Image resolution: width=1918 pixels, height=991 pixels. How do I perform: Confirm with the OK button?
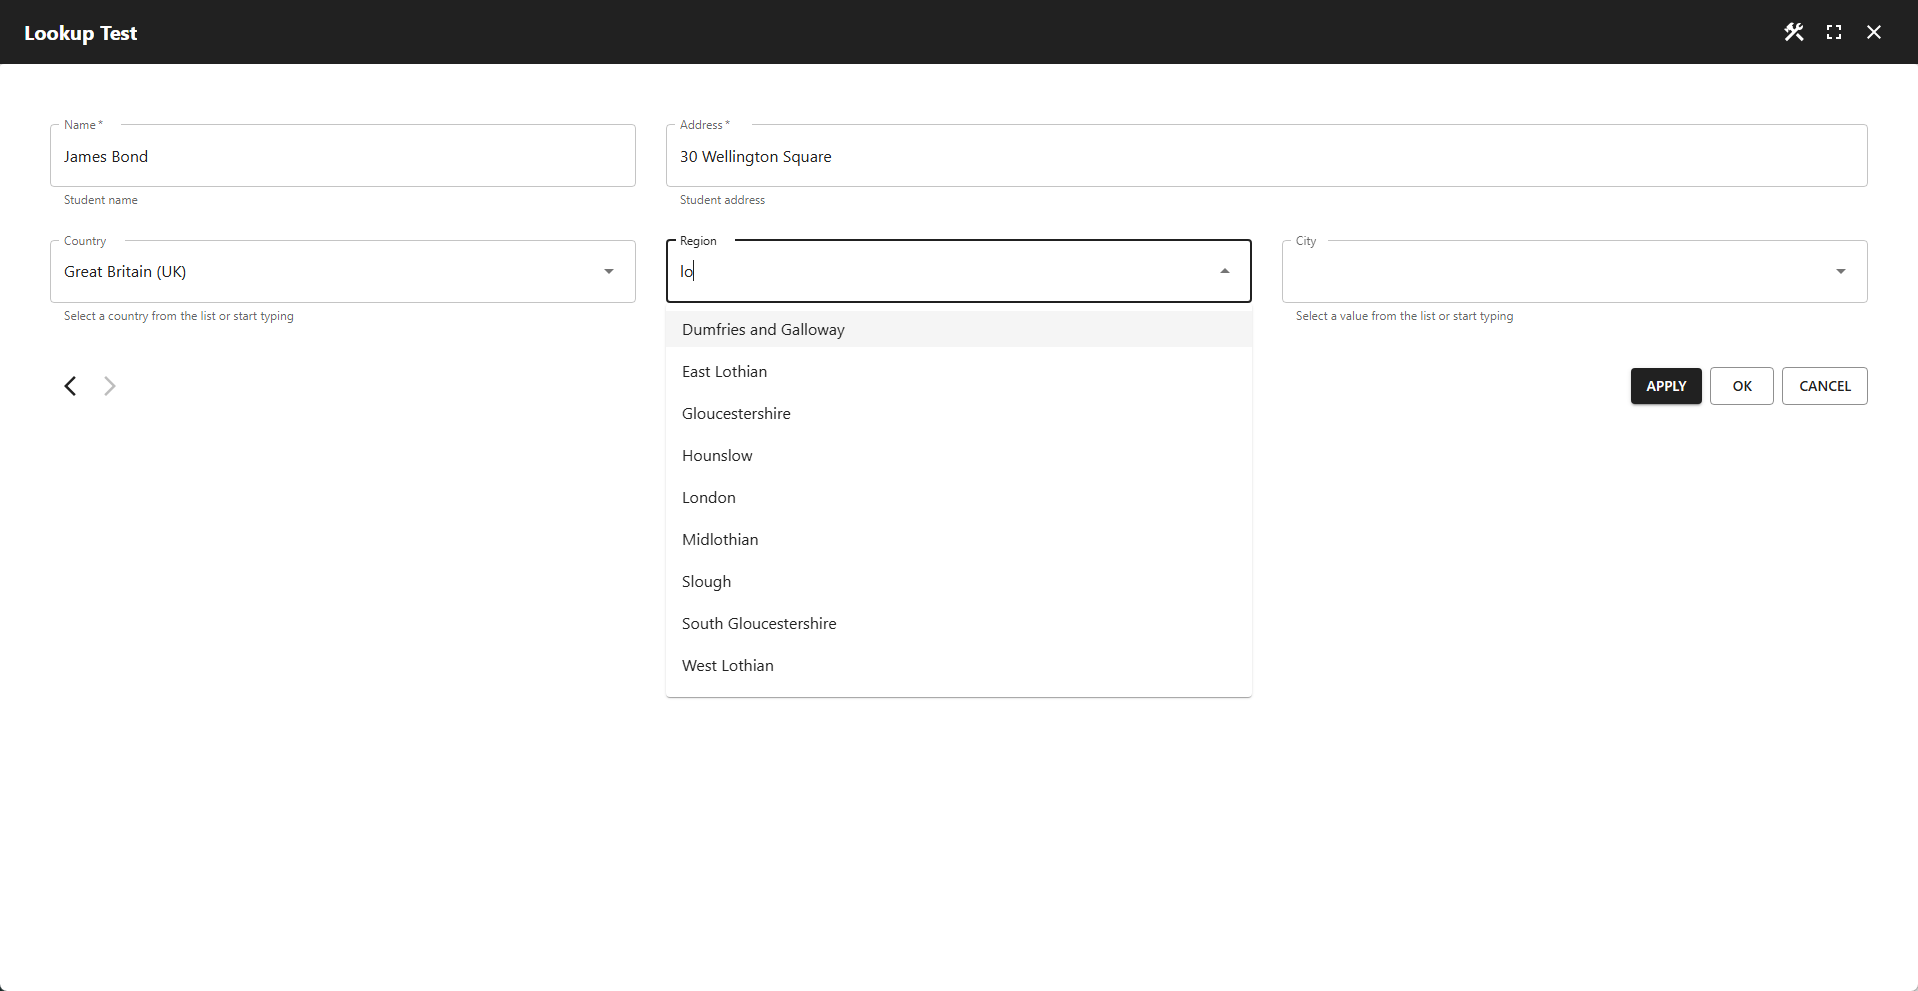[1741, 386]
